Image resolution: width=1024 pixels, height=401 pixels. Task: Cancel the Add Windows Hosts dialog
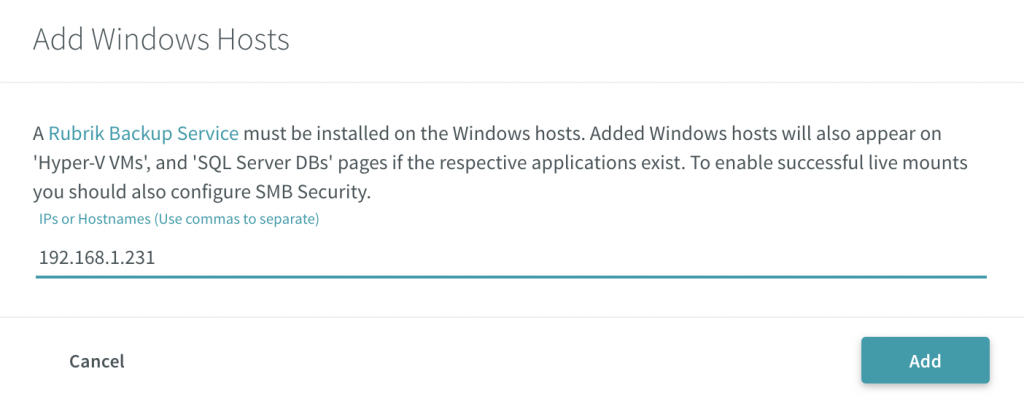pyautogui.click(x=97, y=361)
